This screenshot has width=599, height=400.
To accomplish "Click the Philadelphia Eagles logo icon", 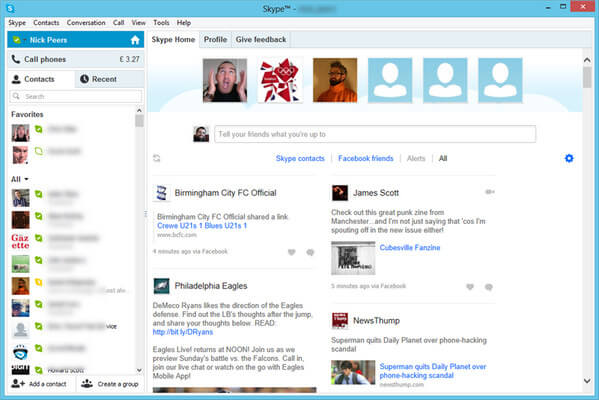I will (161, 286).
